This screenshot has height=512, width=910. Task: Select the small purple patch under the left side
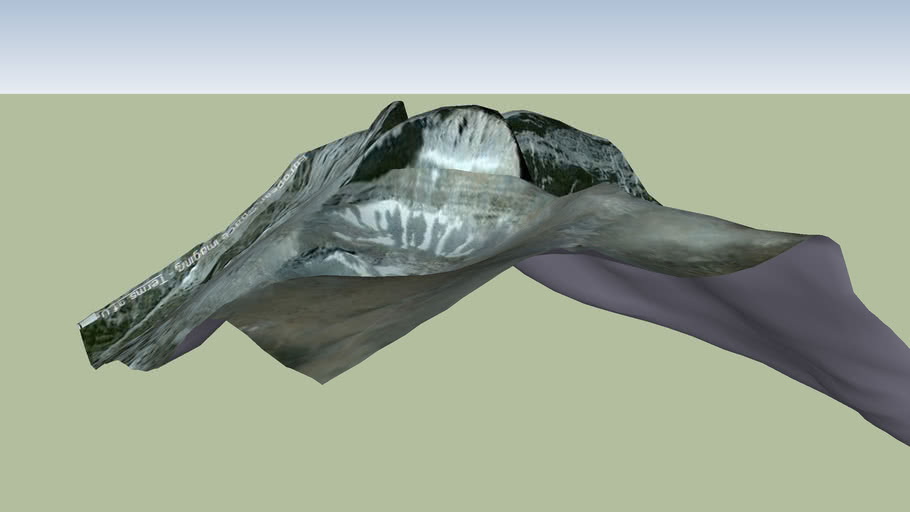coord(202,335)
